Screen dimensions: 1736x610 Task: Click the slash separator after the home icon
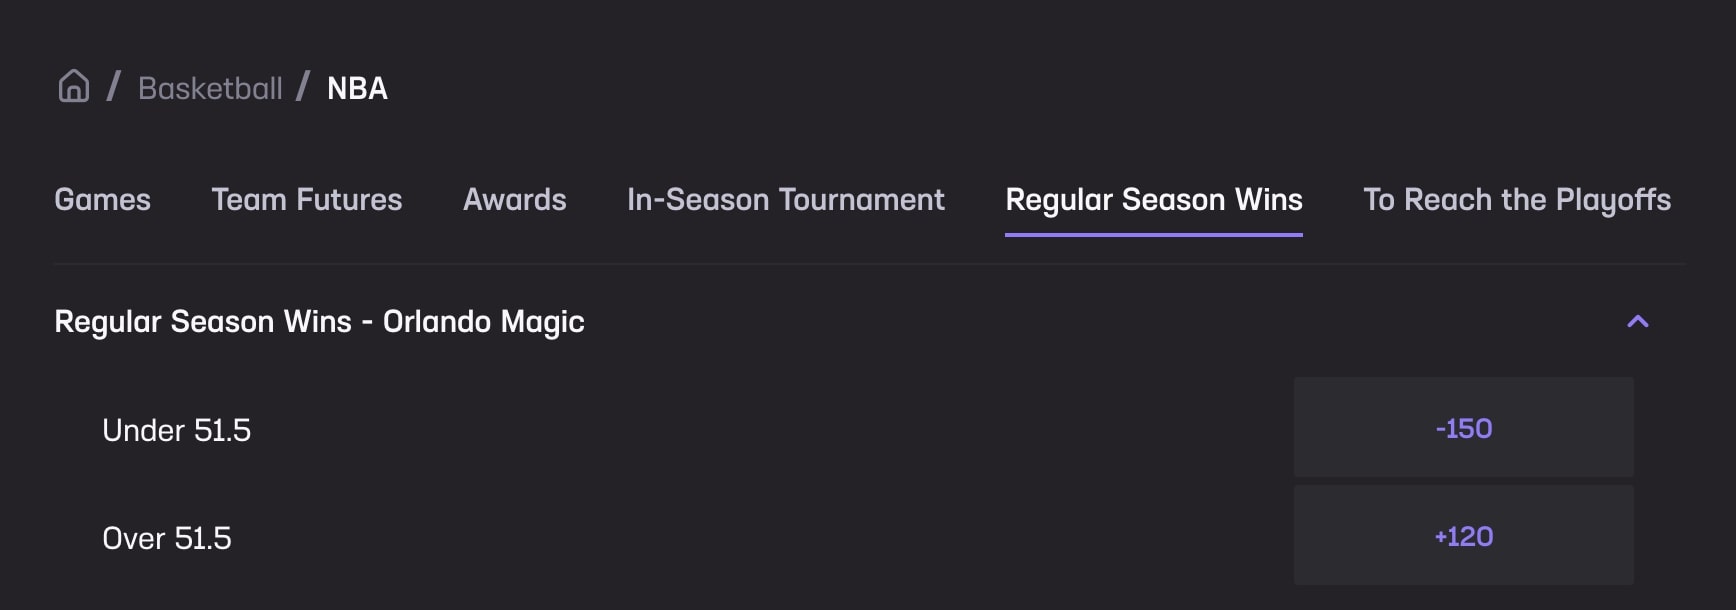point(114,87)
